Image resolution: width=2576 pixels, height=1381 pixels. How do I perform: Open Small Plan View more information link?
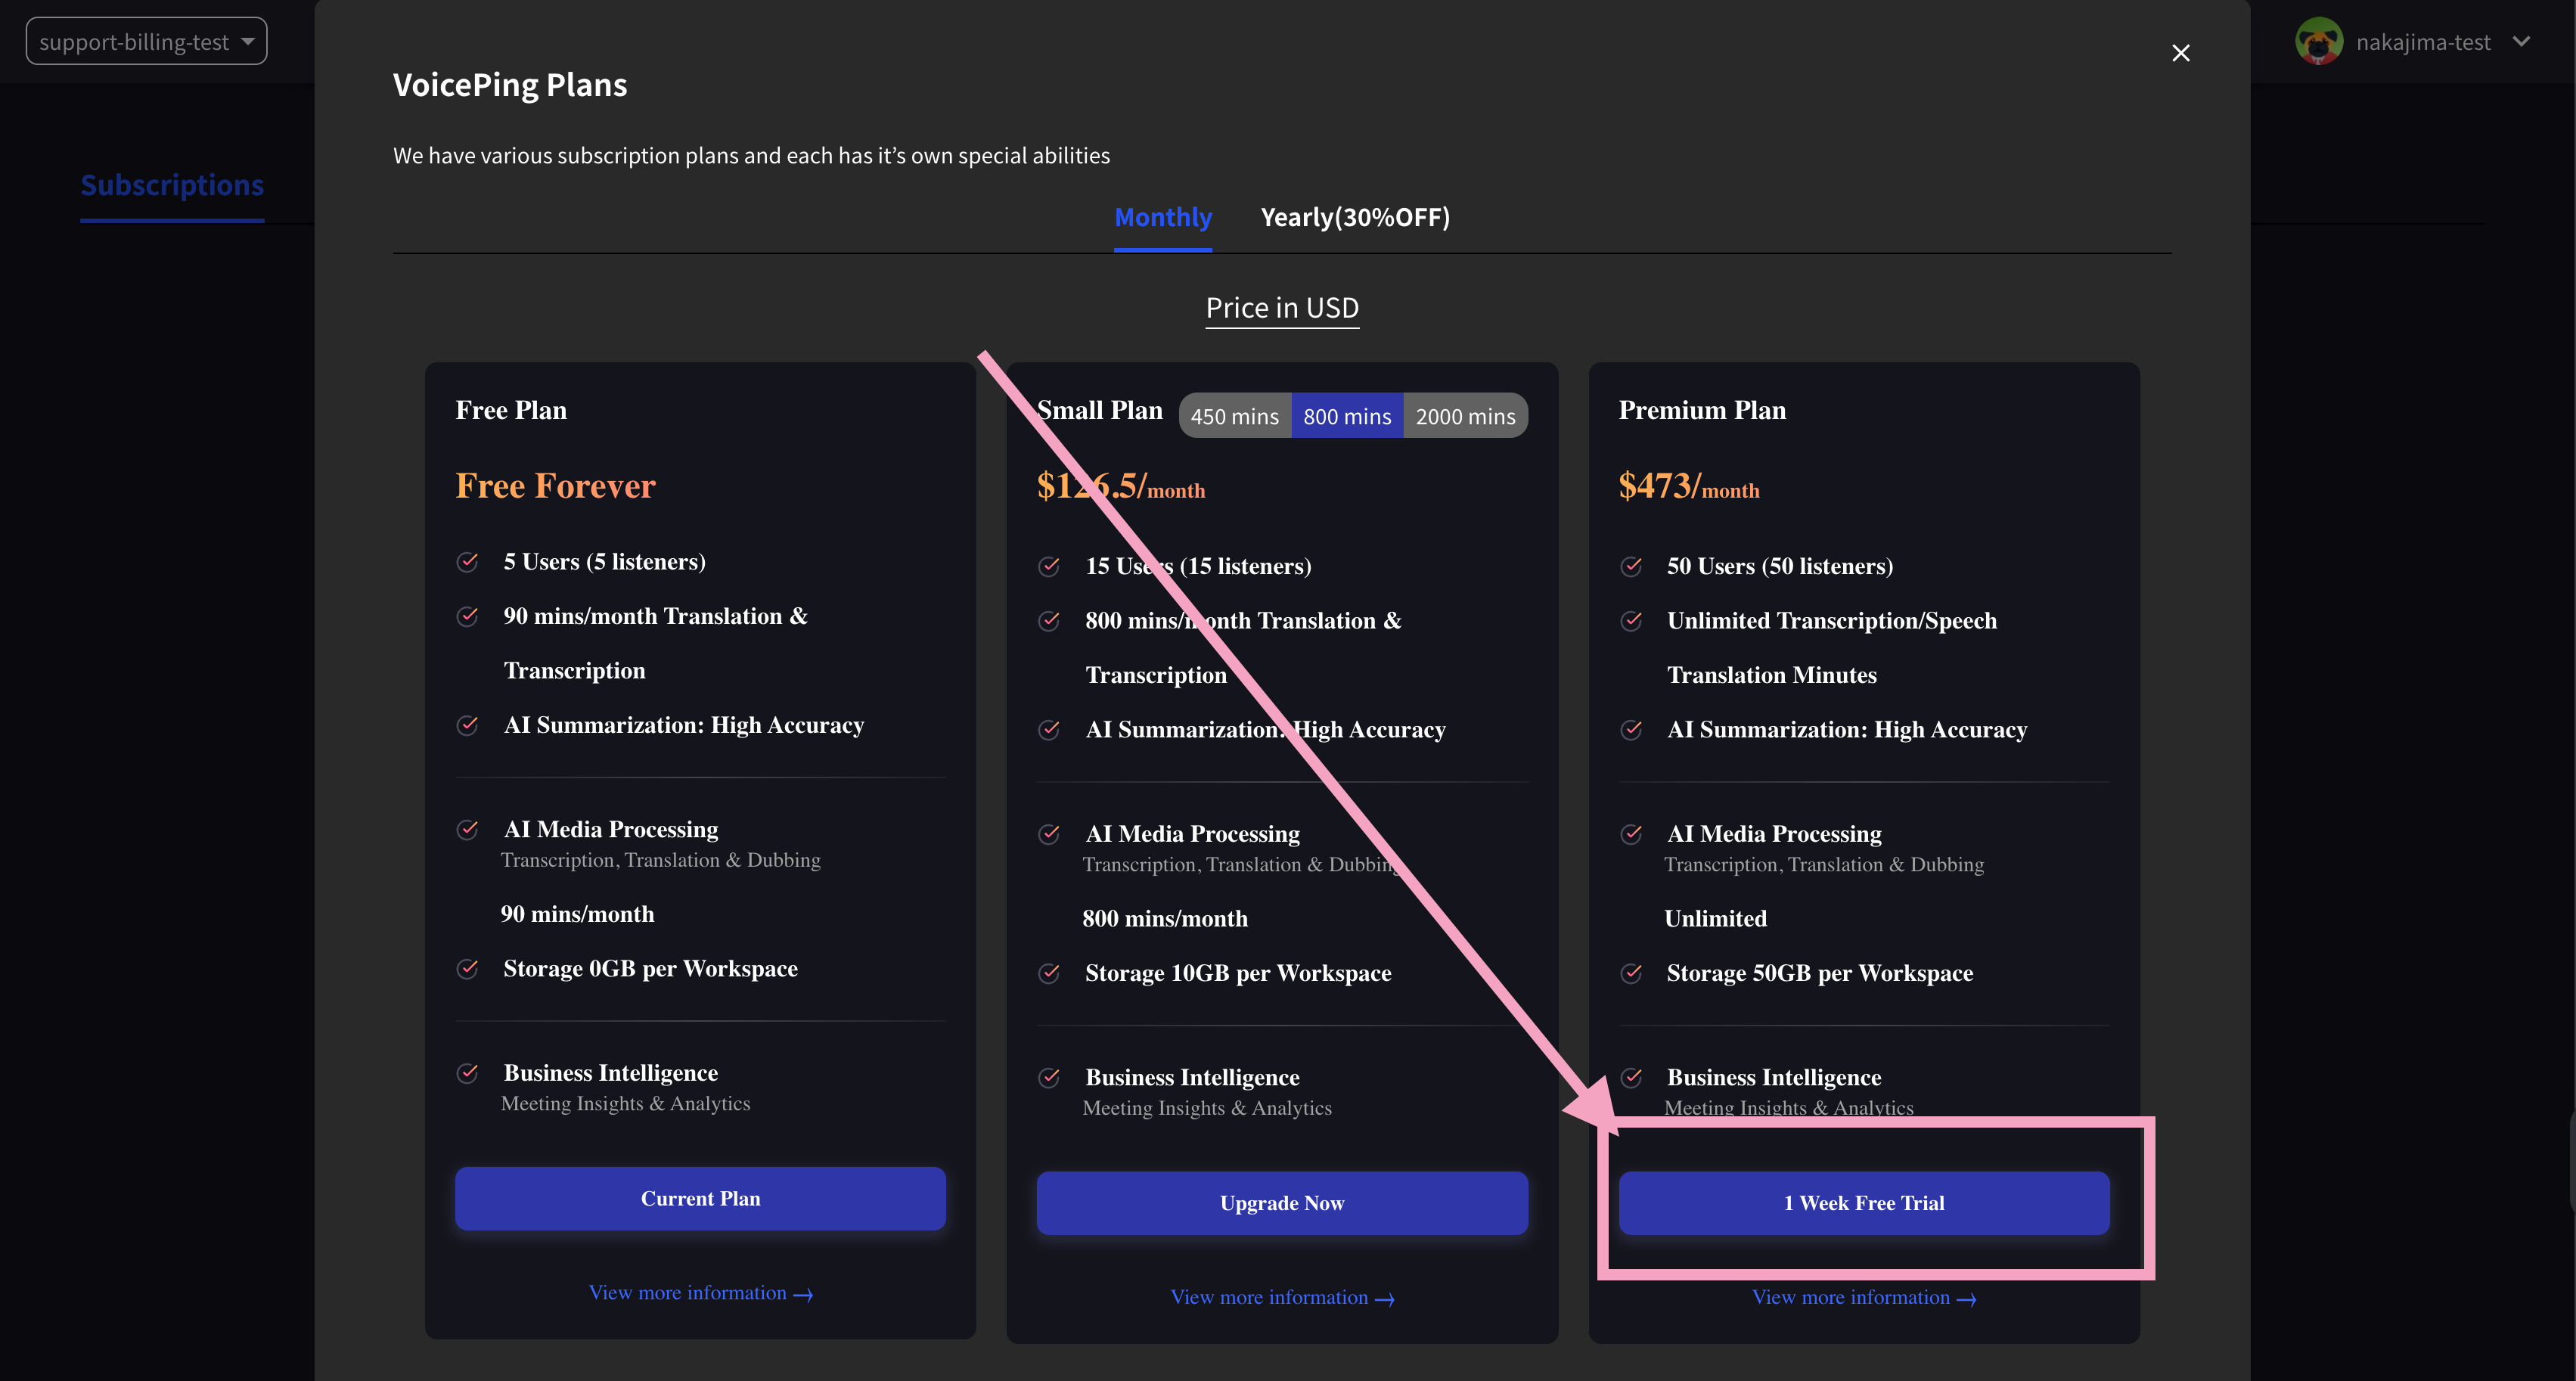click(x=1281, y=1297)
